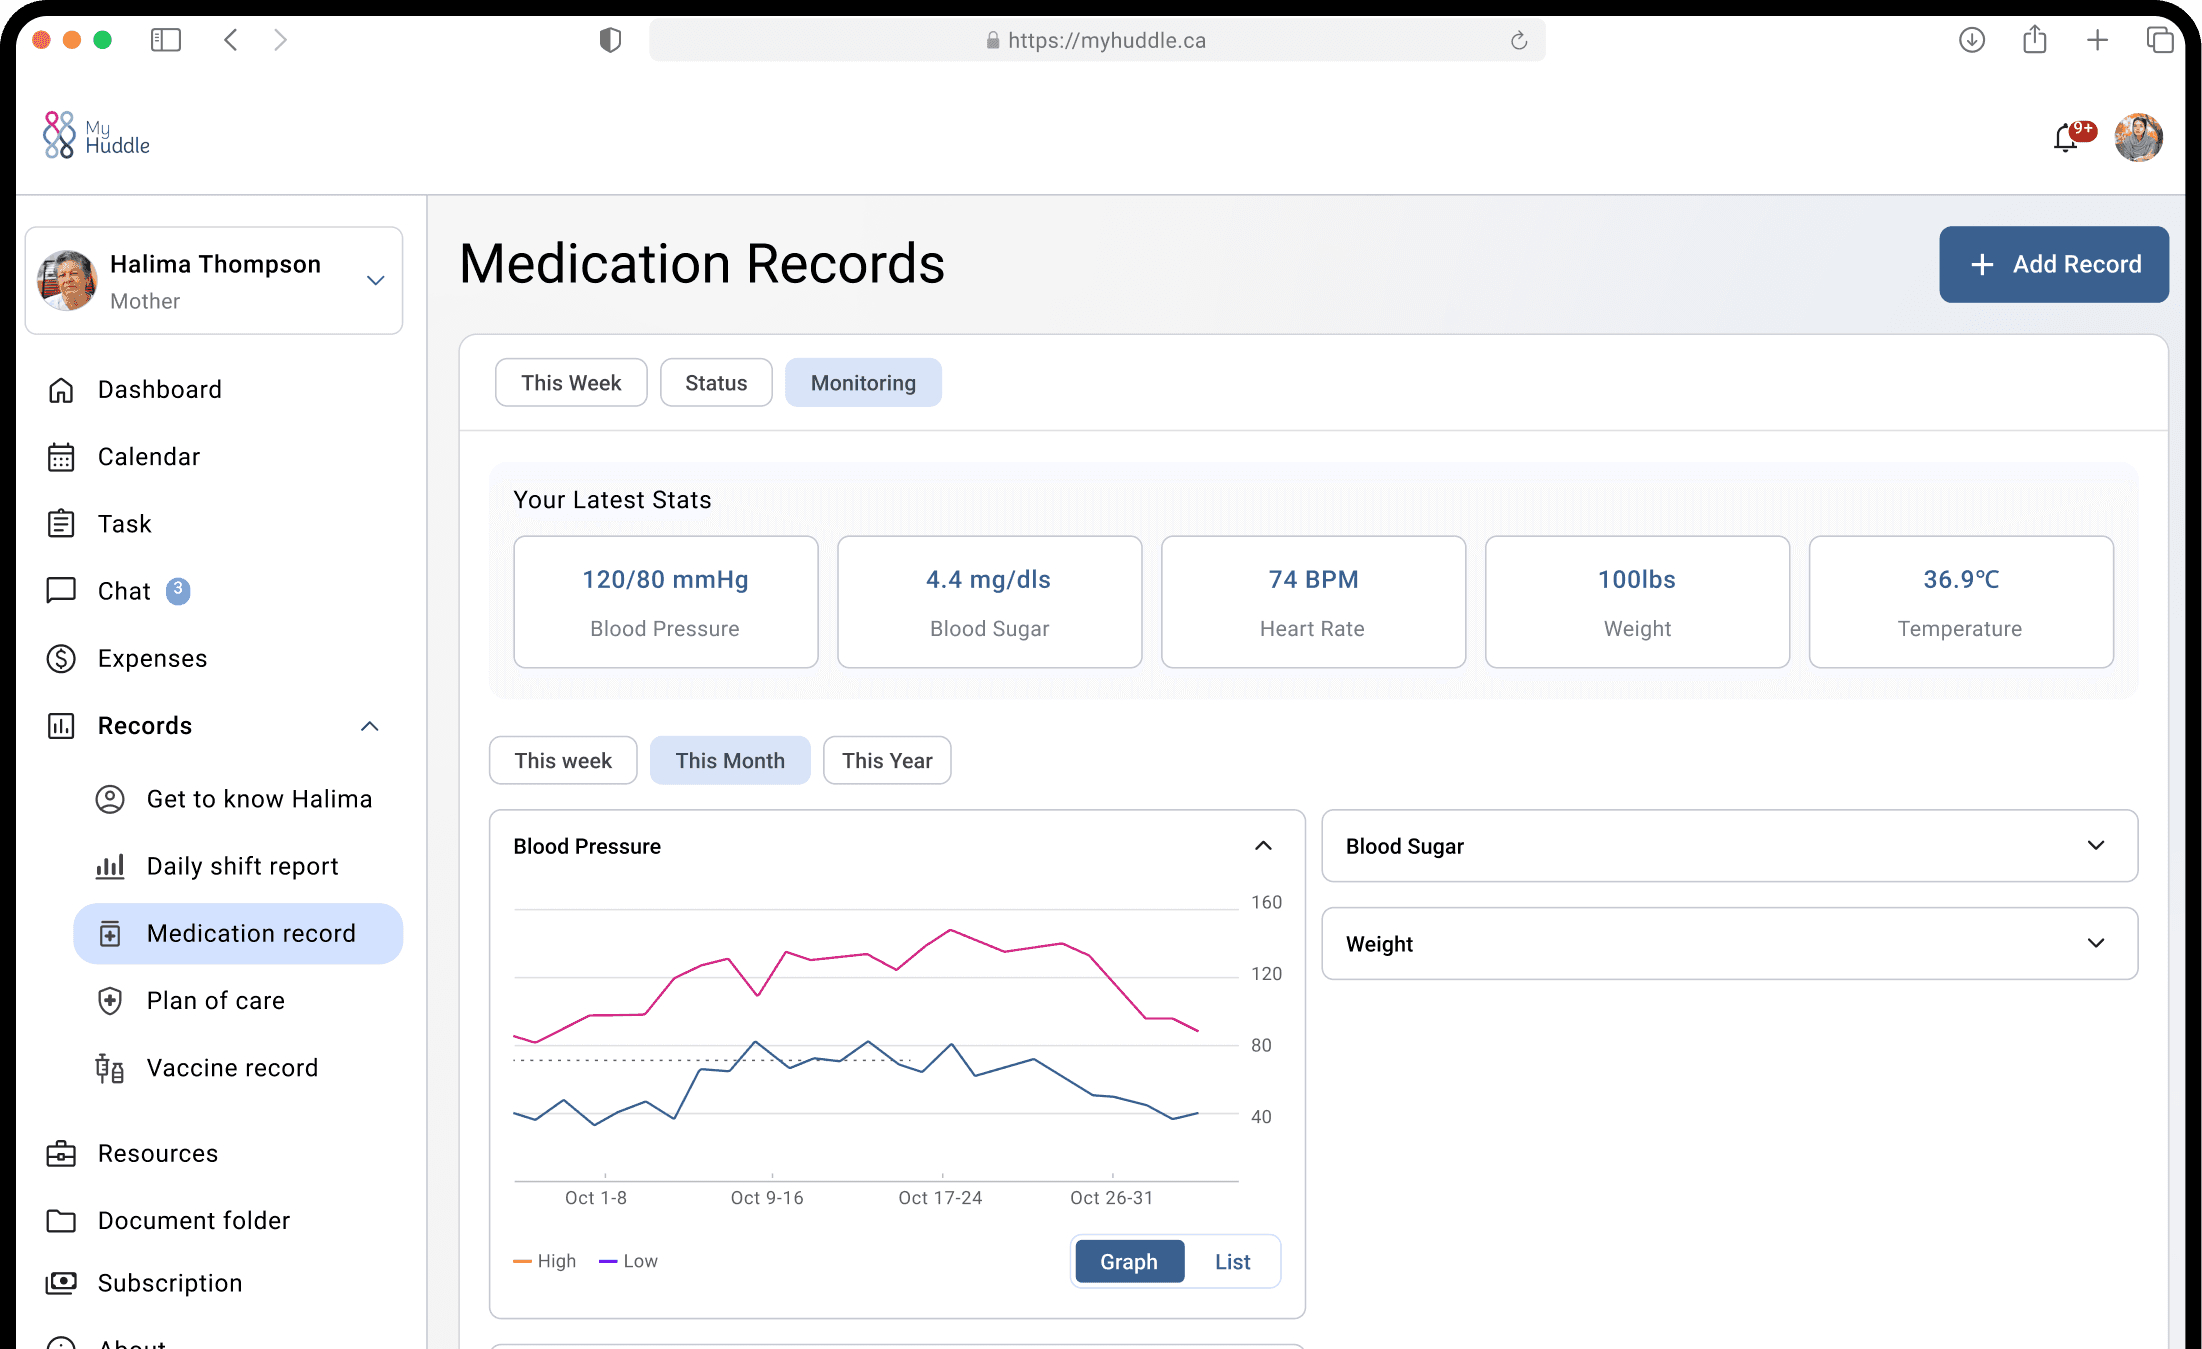Click the Daily shift report chart icon
The image size is (2202, 1349).
109,866
